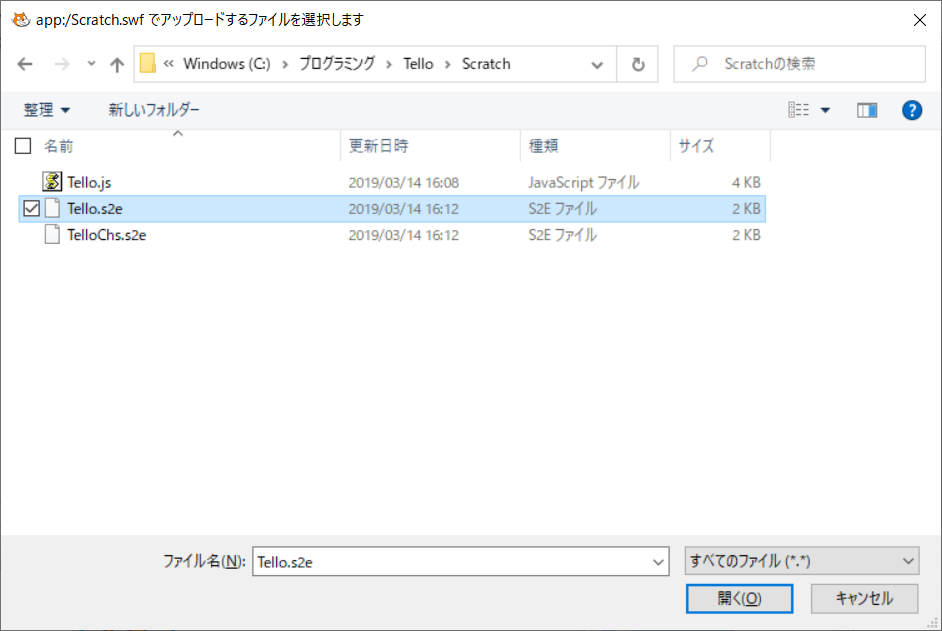Screen dimensions: 942x631
Task: Select the Tello.s2e file name
Action: pos(95,209)
